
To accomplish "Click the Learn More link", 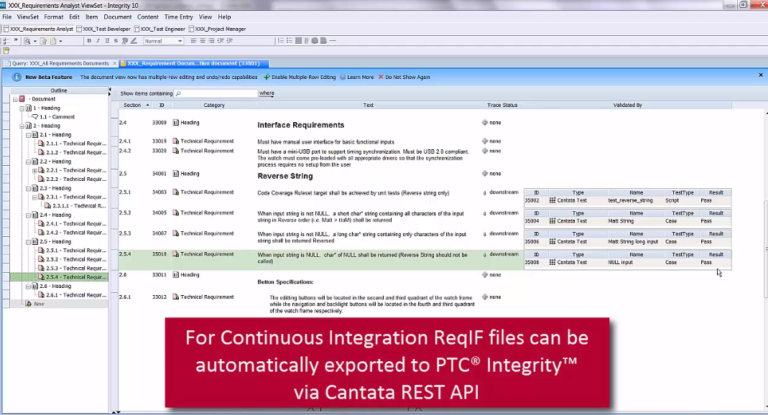I will (x=357, y=77).
